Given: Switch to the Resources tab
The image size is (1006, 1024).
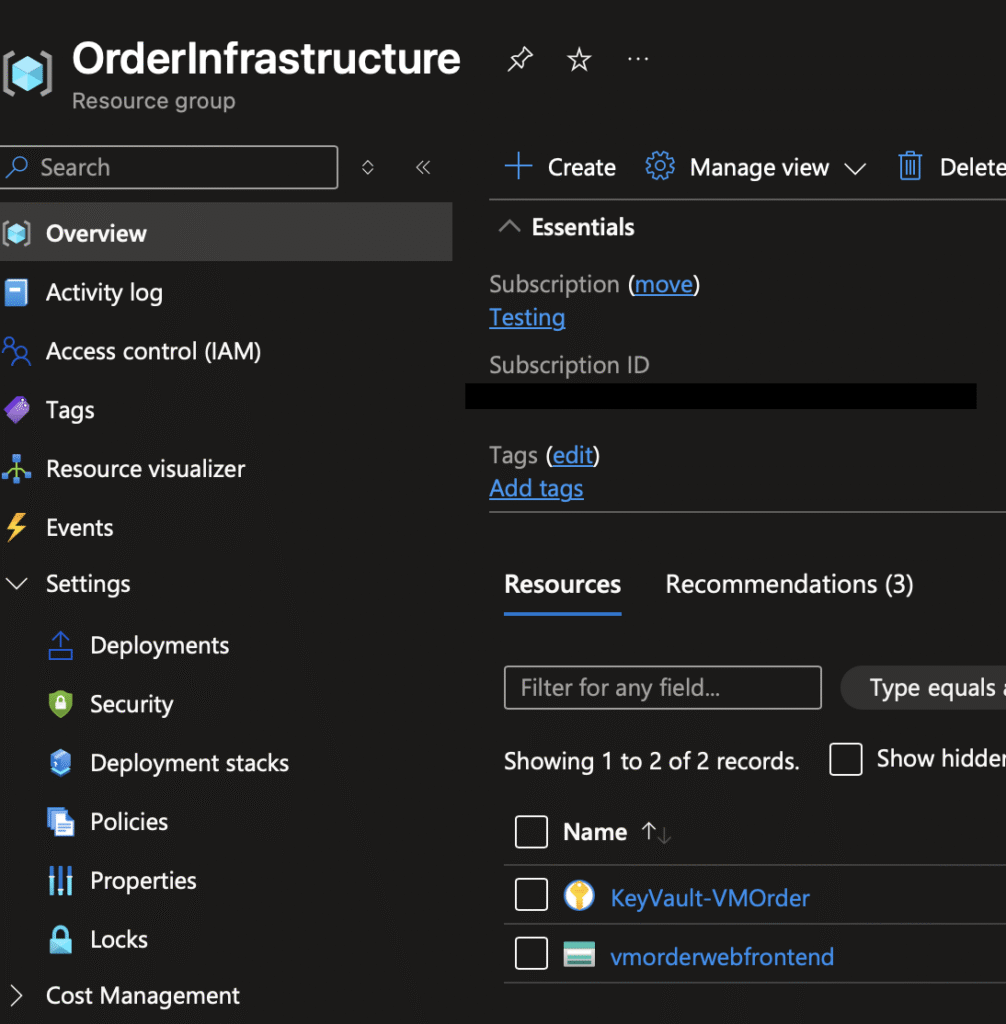Looking at the screenshot, I should [x=562, y=584].
